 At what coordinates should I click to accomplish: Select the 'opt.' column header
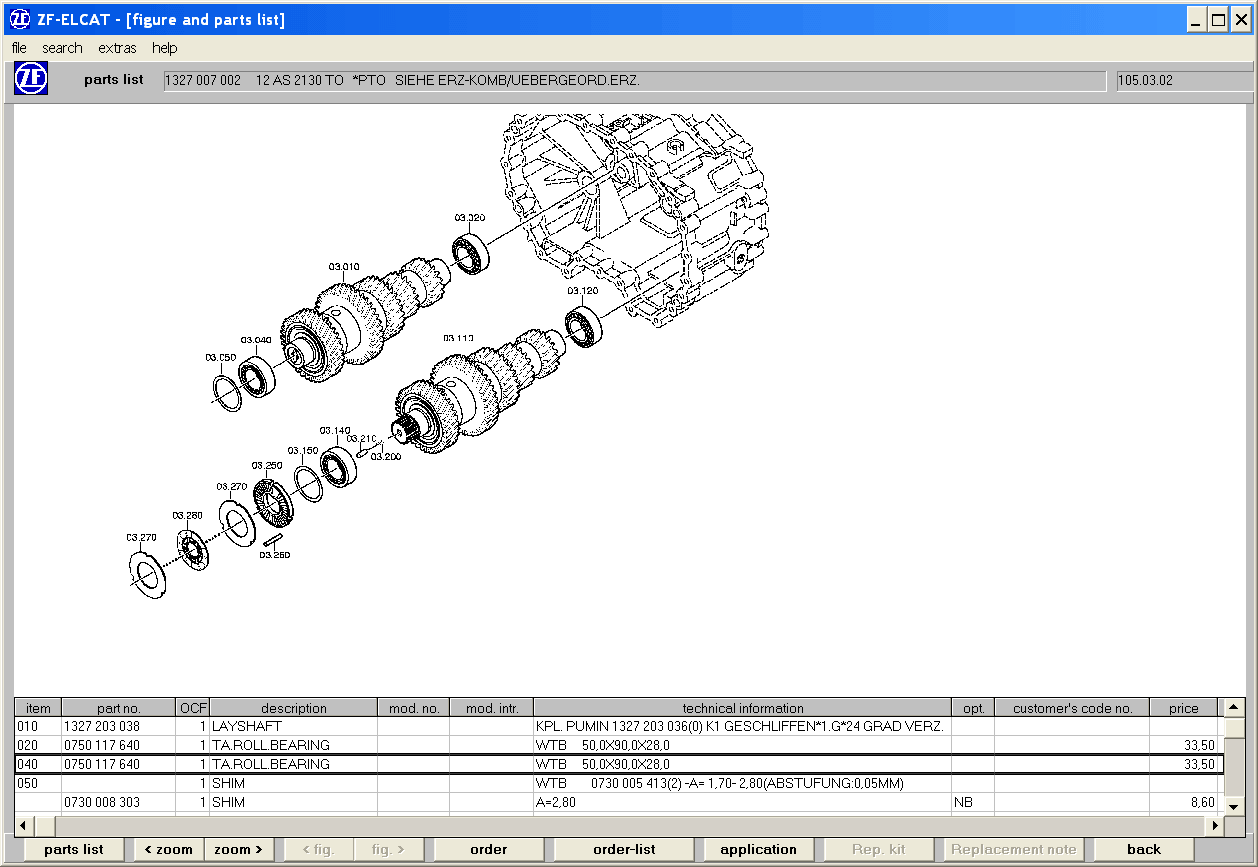(x=973, y=708)
